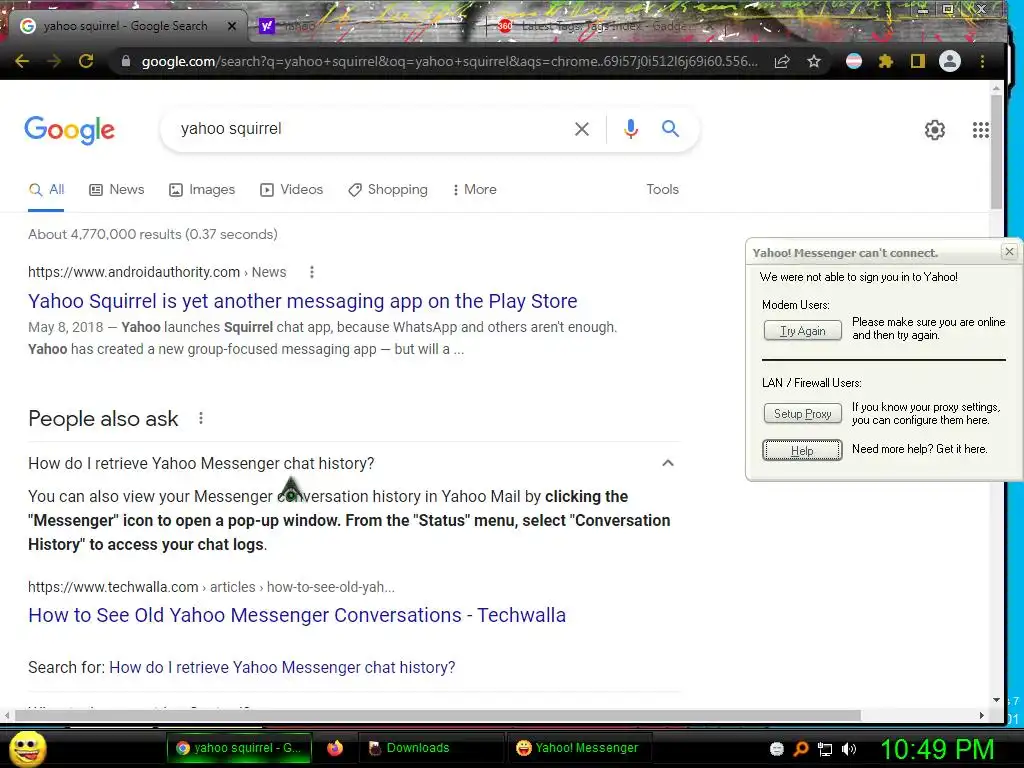
Task: Open Chrome's three-dot menu
Action: [x=982, y=61]
